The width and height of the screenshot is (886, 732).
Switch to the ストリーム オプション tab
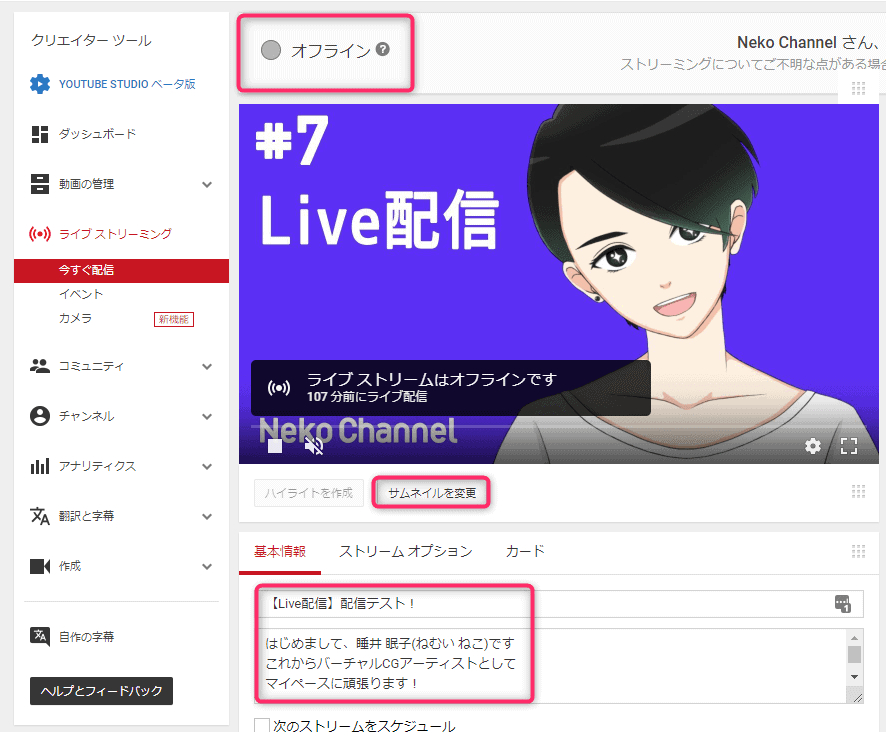pyautogui.click(x=405, y=551)
